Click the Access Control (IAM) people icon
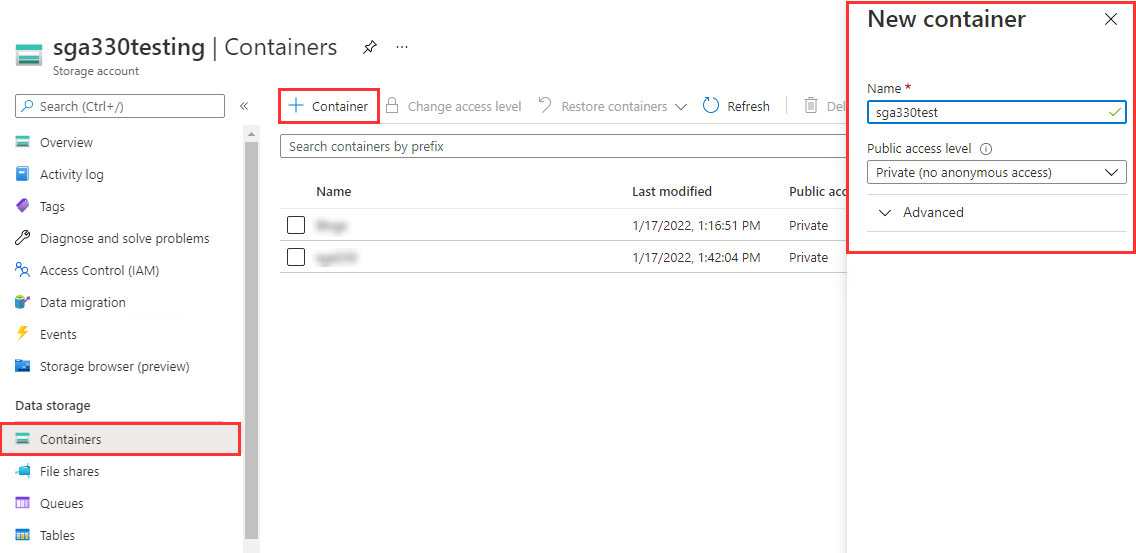This screenshot has width=1136, height=553. pos(22,270)
